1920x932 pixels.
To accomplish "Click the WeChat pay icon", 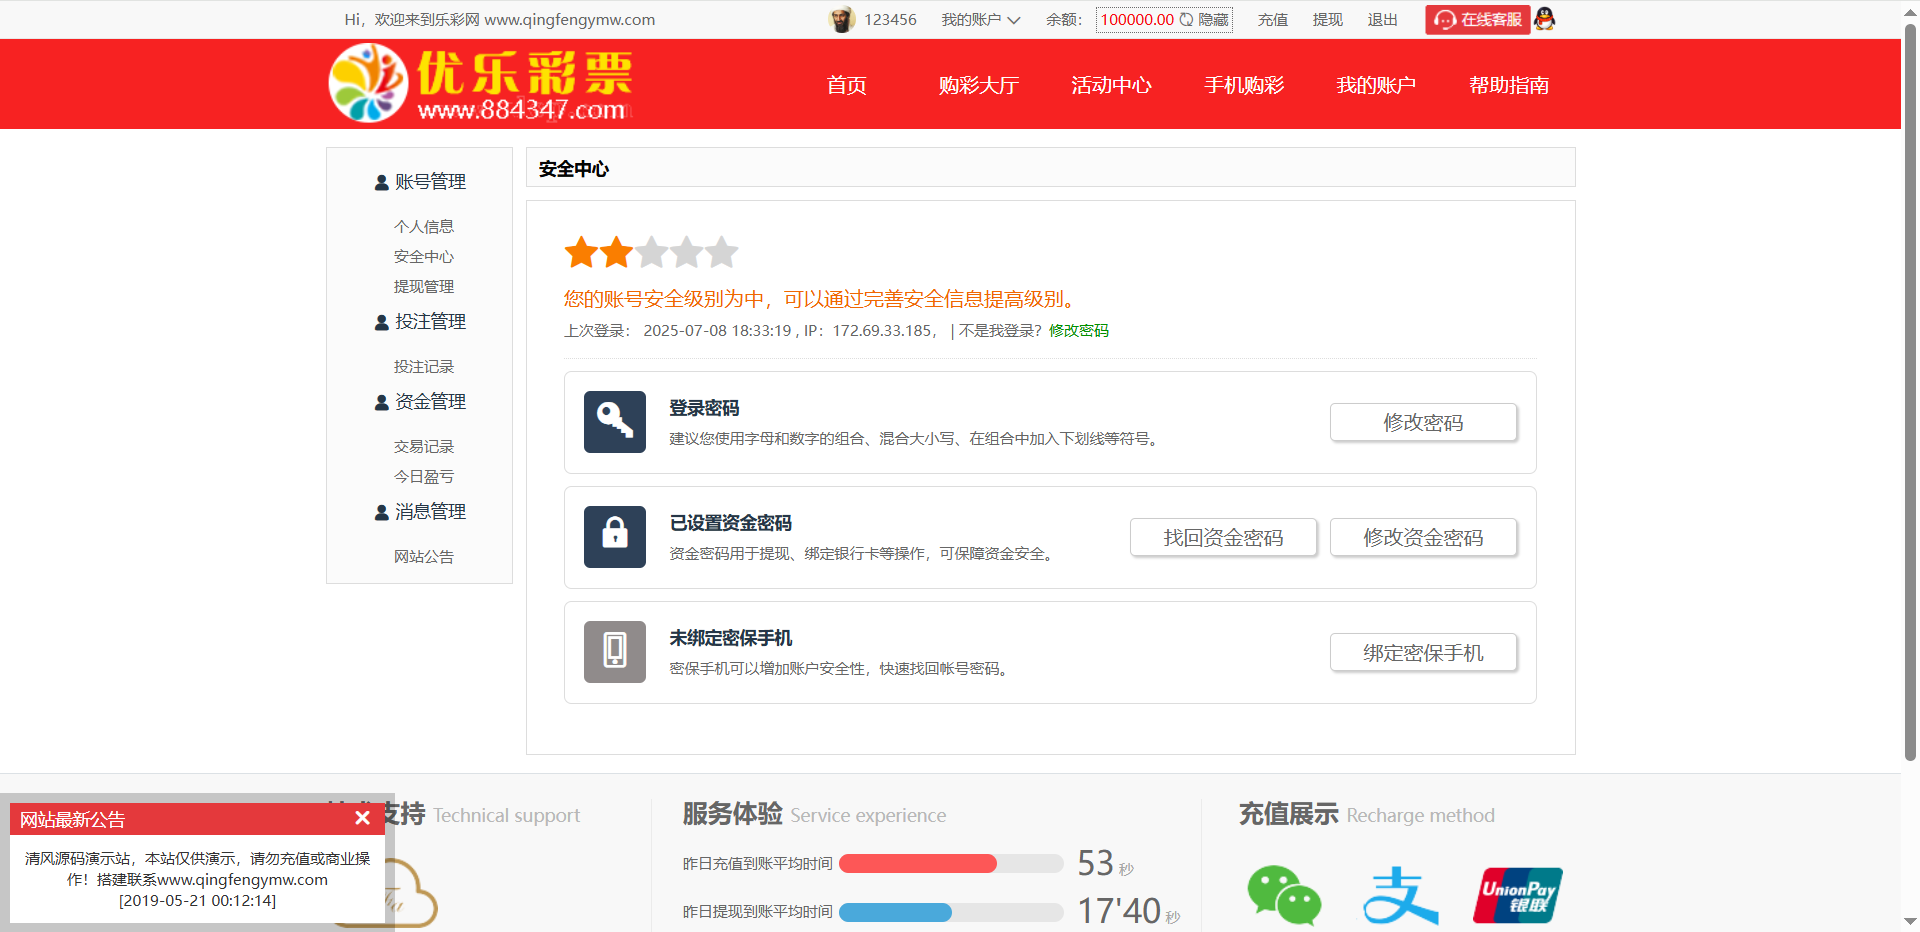I will (x=1283, y=895).
